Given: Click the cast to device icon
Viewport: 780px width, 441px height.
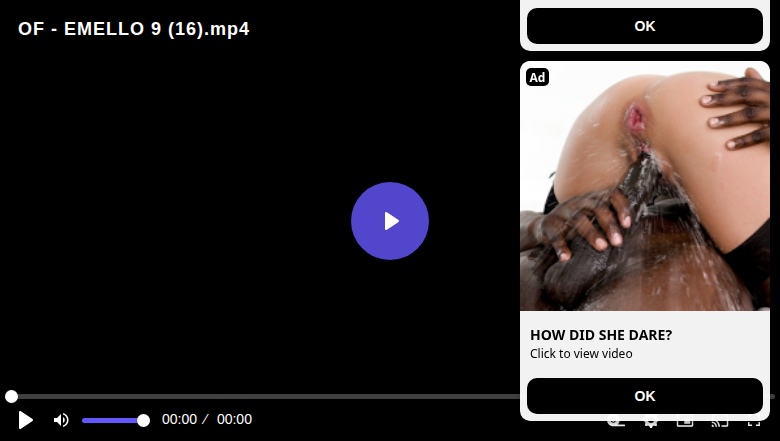Looking at the screenshot, I should tap(719, 423).
